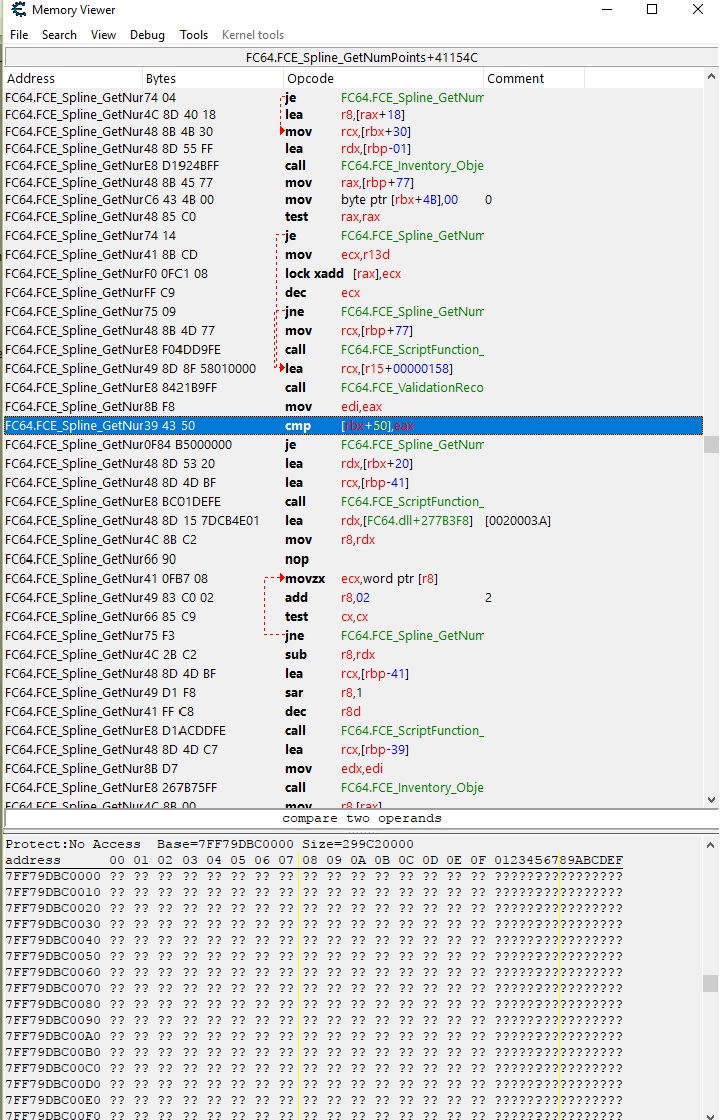
Task: Select the lock xadd [rax],ecx instruction row
Action: [352, 274]
